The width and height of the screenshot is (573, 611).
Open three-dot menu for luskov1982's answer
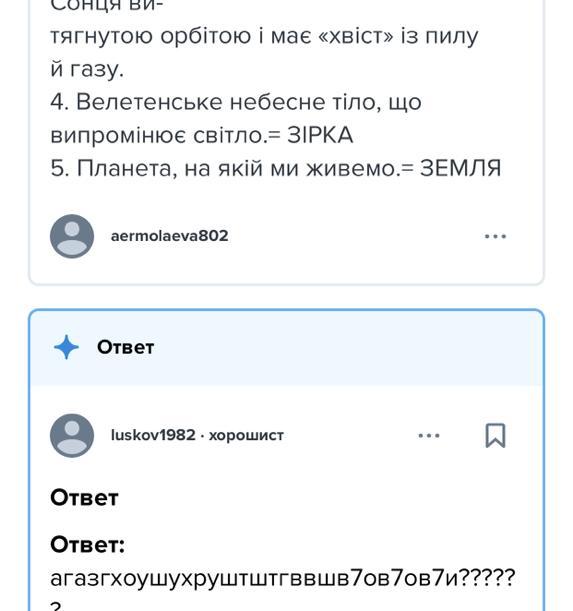pos(429,435)
